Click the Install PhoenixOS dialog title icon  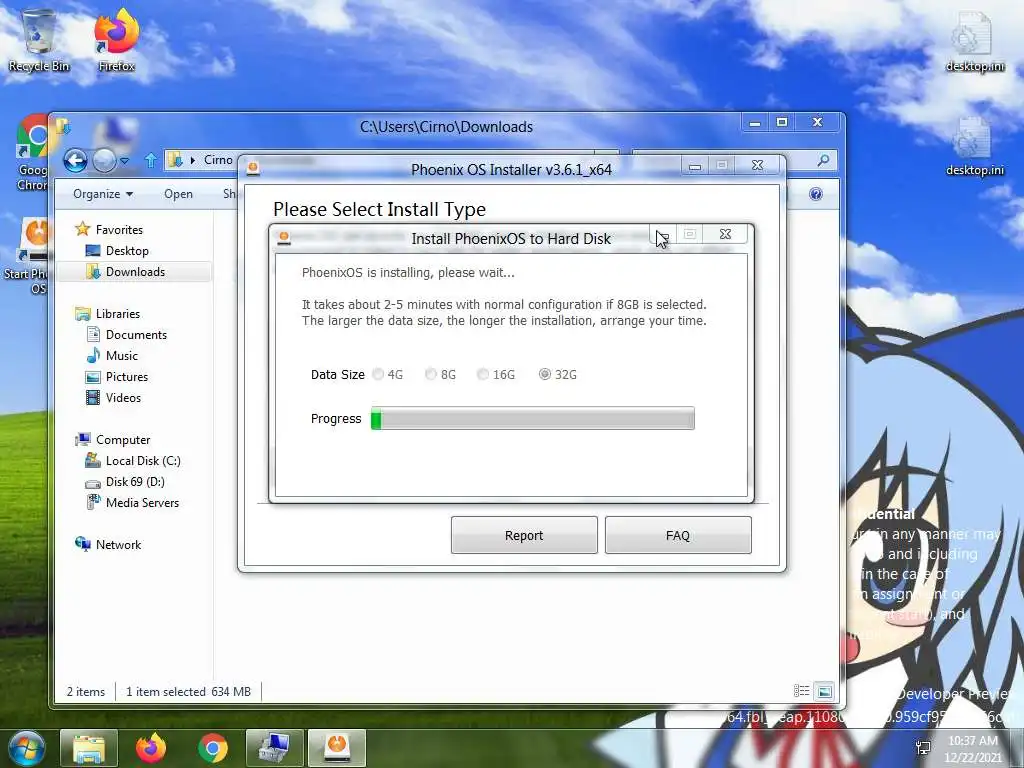[x=283, y=238]
